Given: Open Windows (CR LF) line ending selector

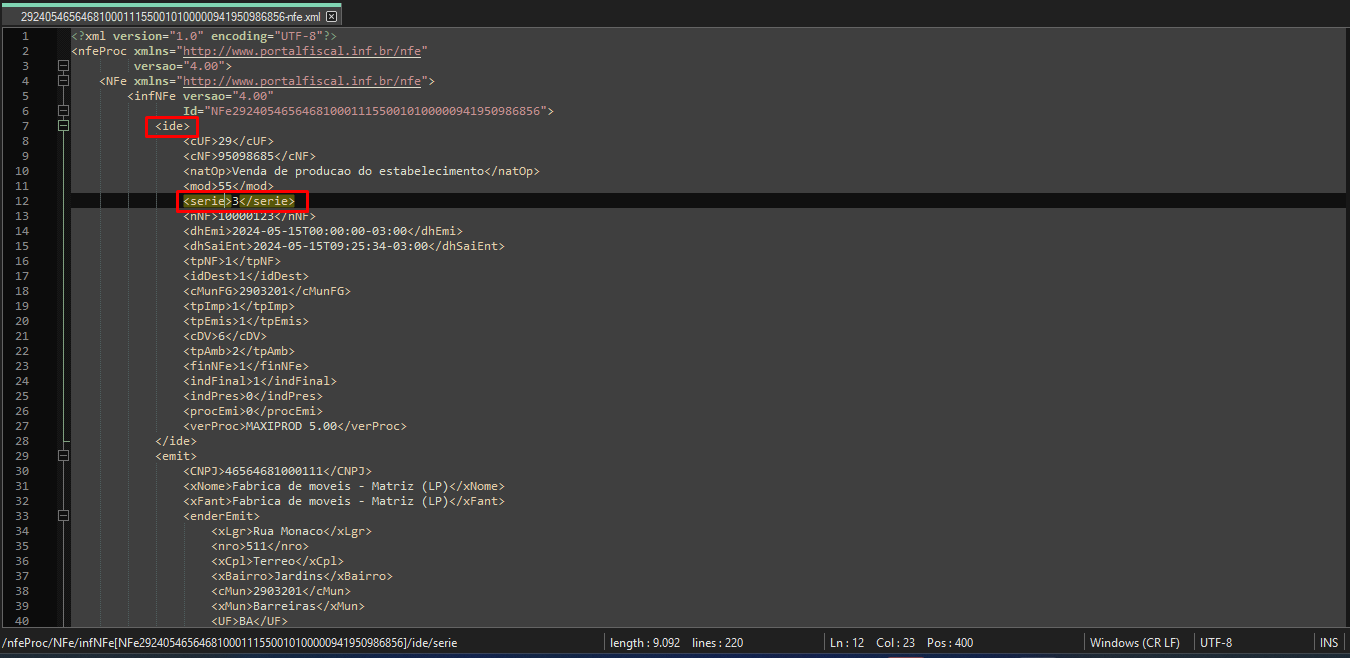Looking at the screenshot, I should [1134, 643].
